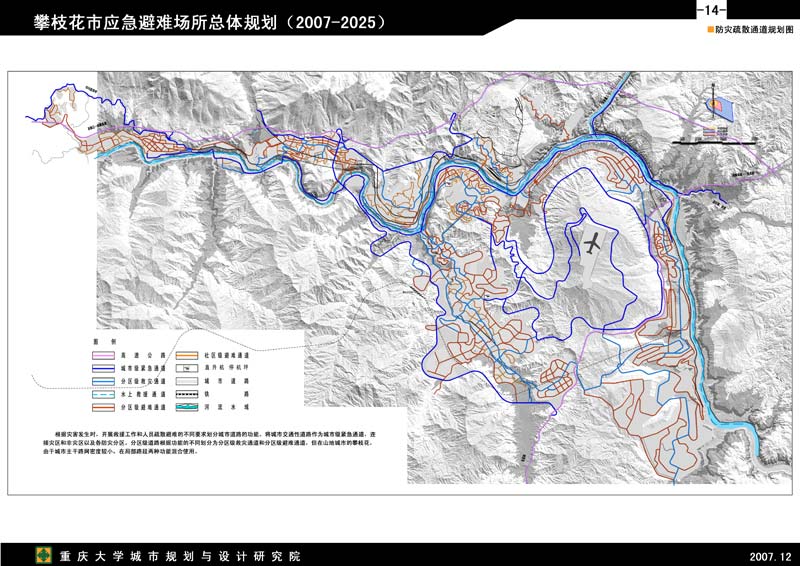Click the 重庆大学城市规划与设计研究院 footer text
The image size is (800, 566).
(180, 556)
